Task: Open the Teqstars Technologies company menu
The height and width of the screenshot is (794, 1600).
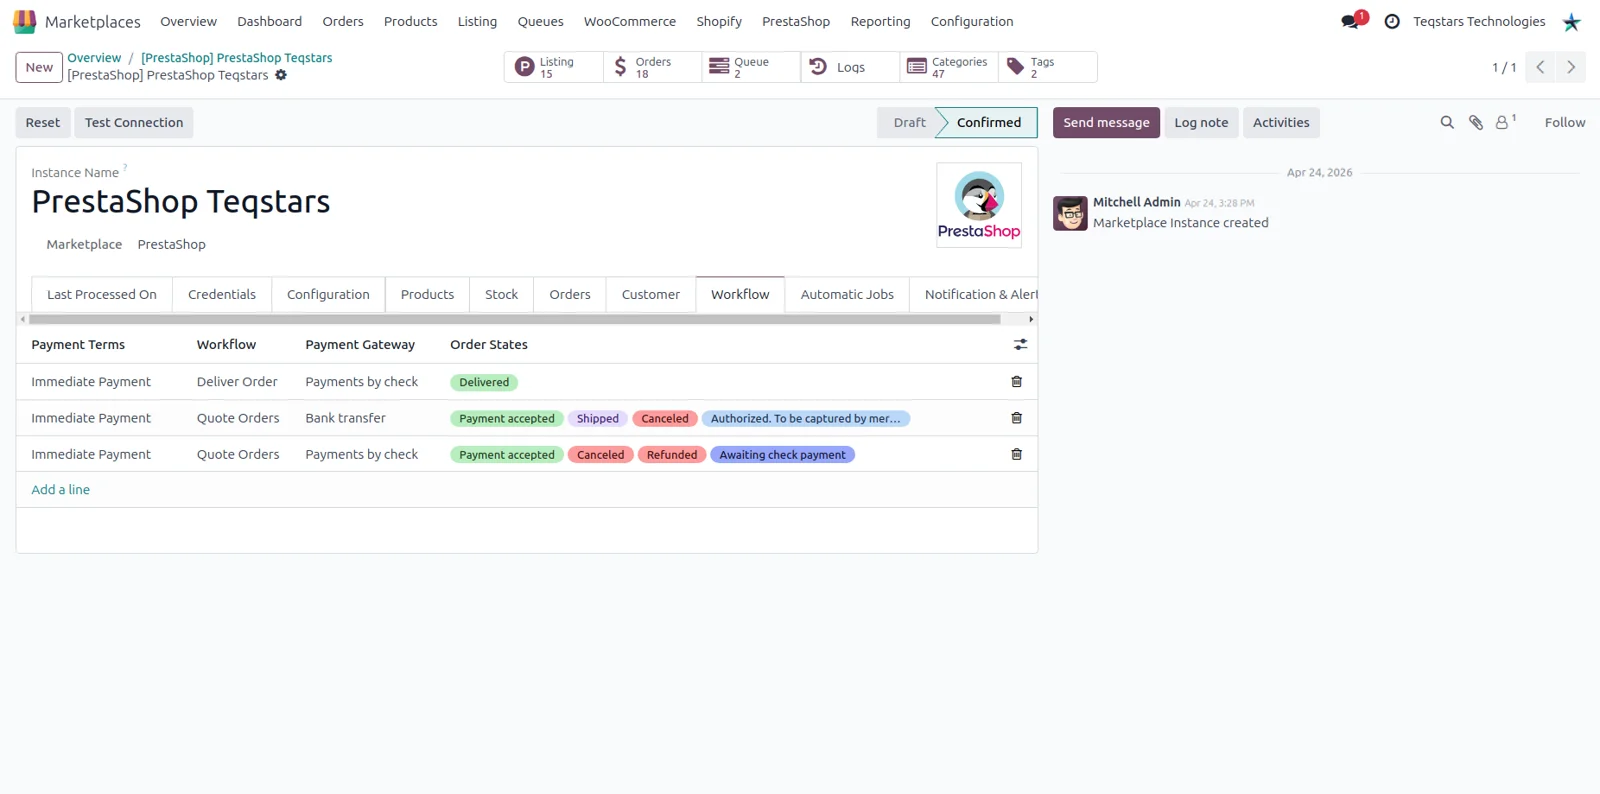Action: coord(1479,21)
